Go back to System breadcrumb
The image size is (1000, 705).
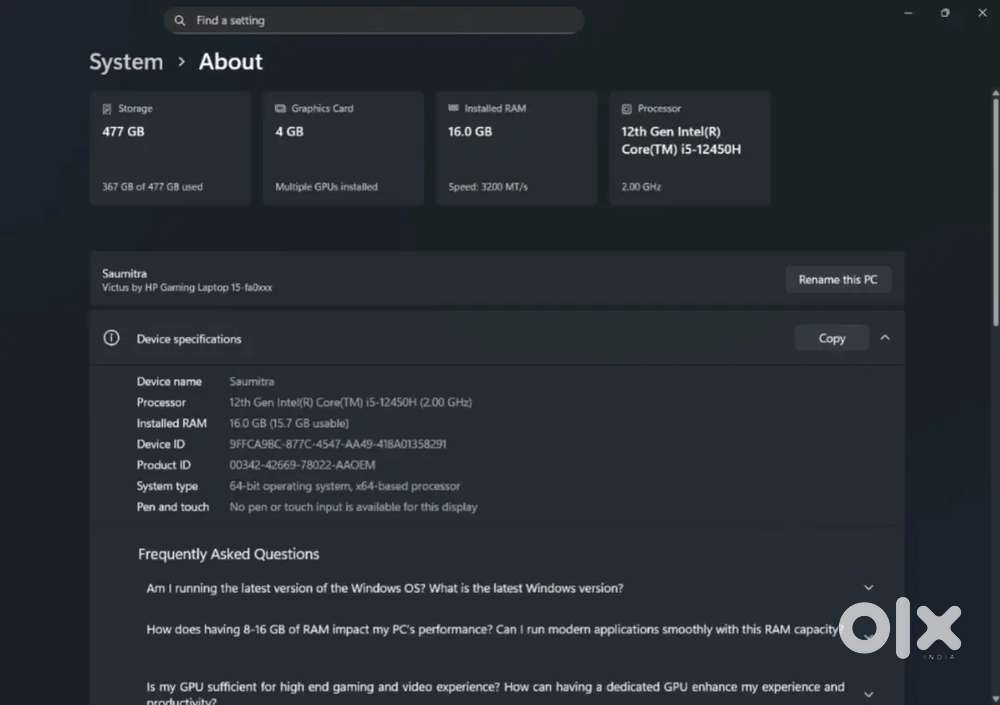(126, 62)
